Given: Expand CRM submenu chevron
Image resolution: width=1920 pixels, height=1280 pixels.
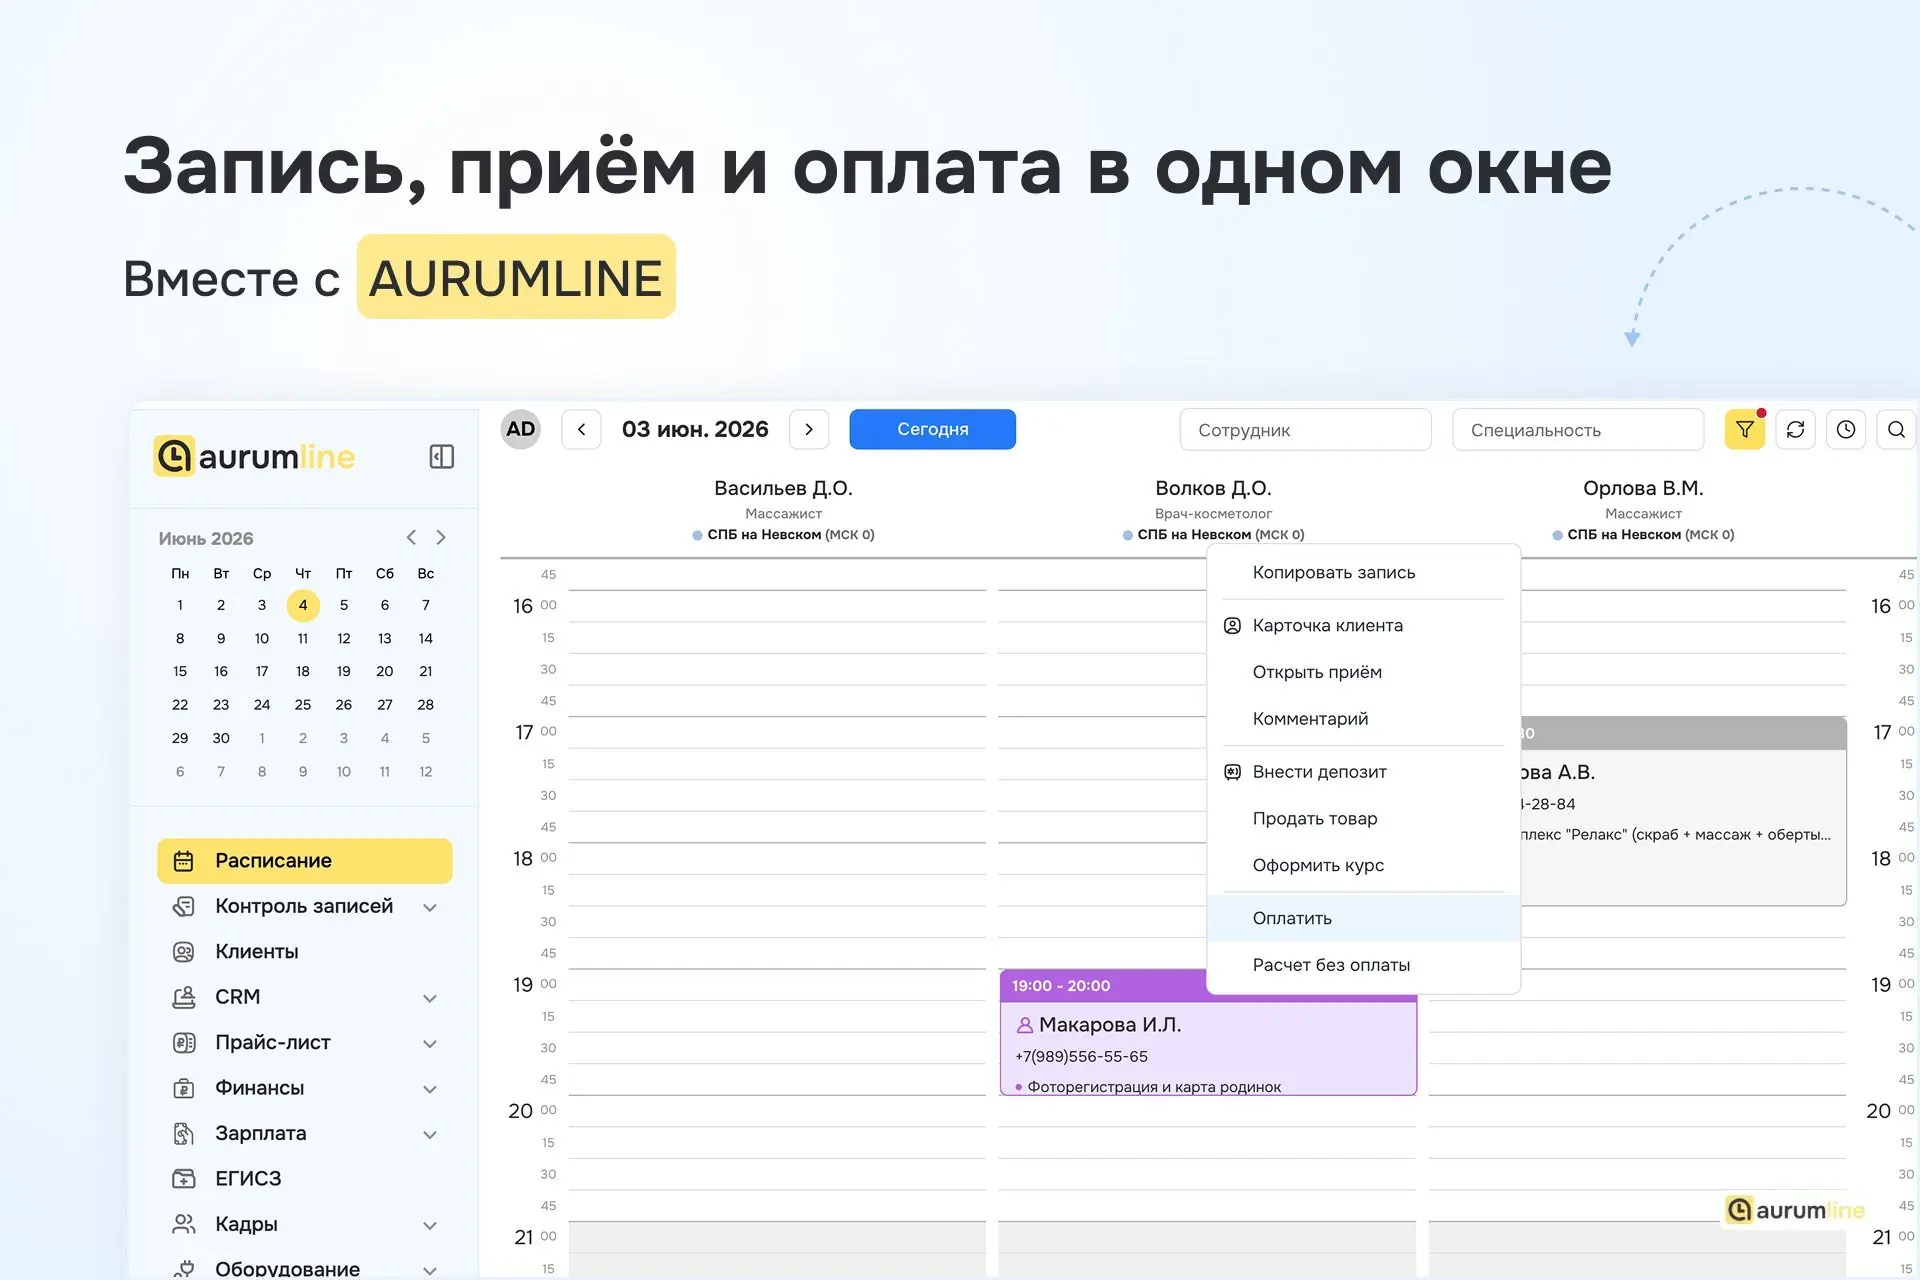Looking at the screenshot, I should (430, 998).
